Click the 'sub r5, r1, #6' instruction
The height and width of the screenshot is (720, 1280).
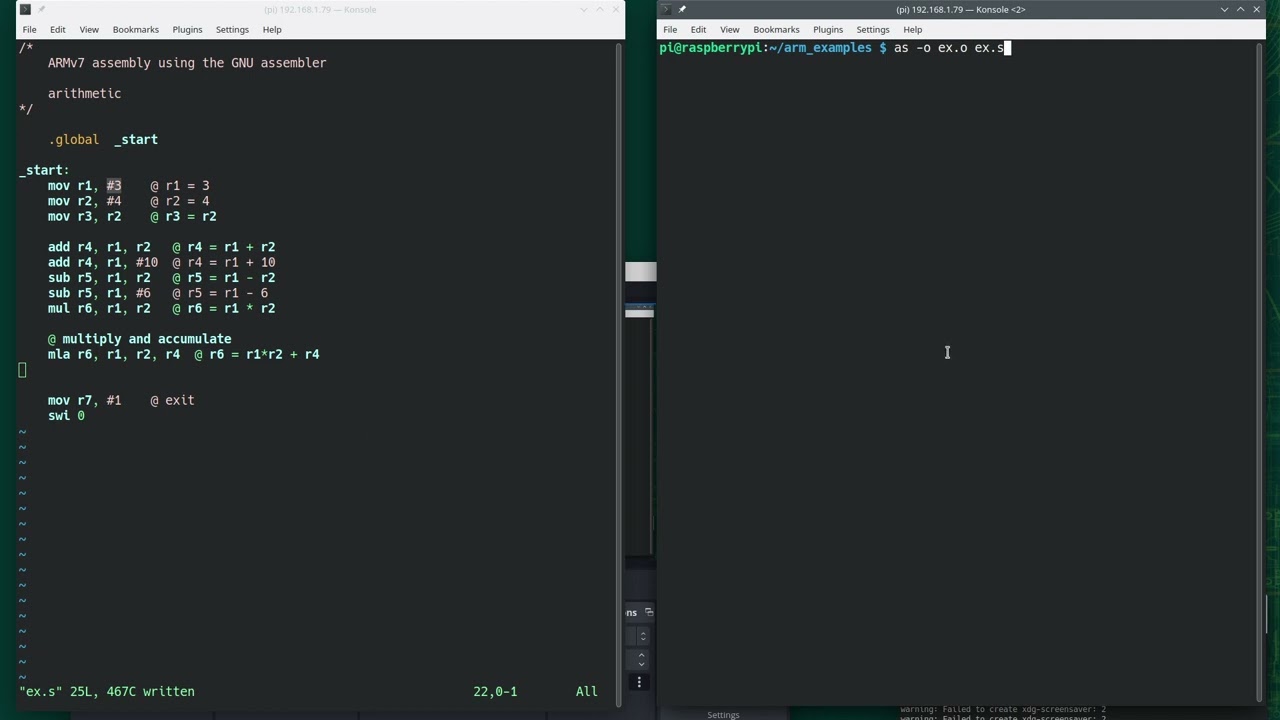tap(99, 293)
